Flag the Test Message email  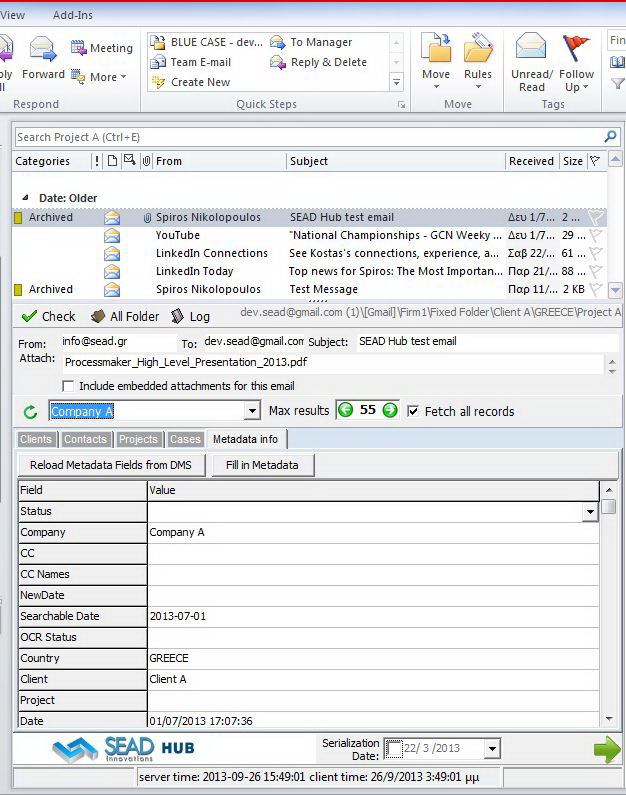click(597, 289)
